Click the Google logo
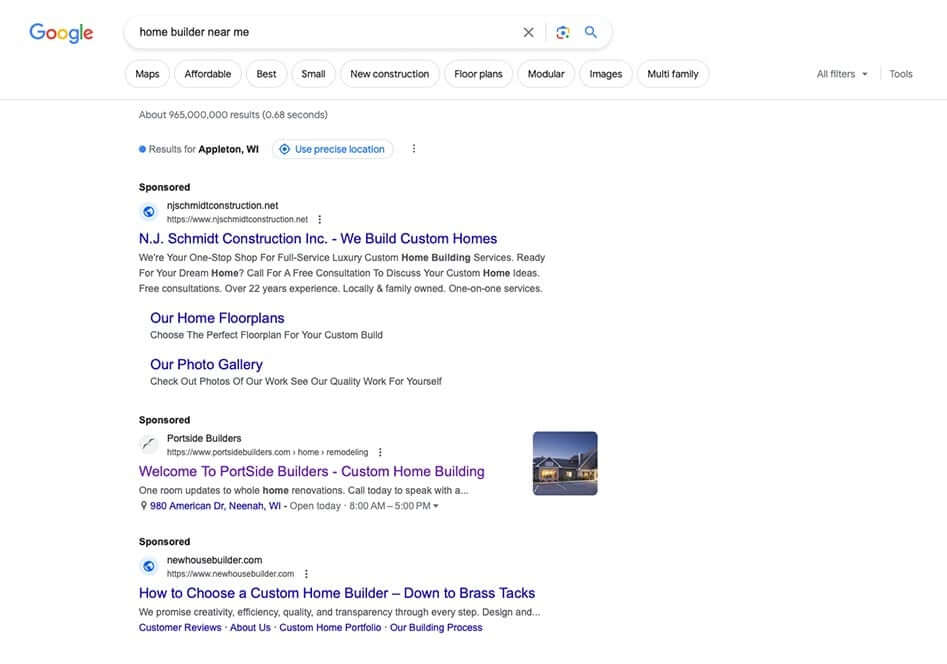Screen dimensions: 947x664 click(x=61, y=32)
